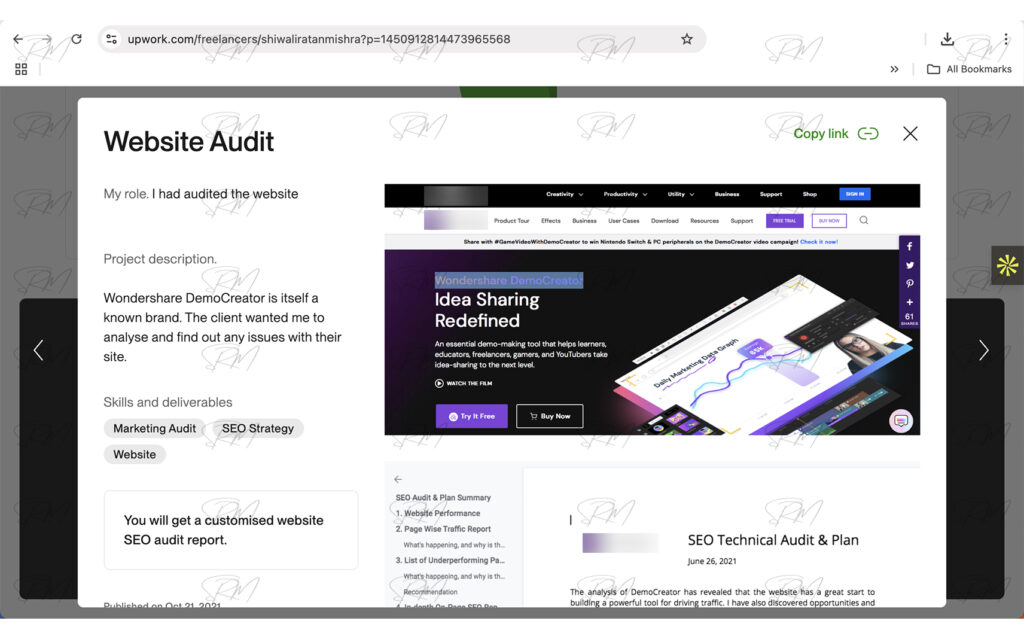This screenshot has height=639, width=1024.
Task: Click Product Tour menu item
Action: 511,221
